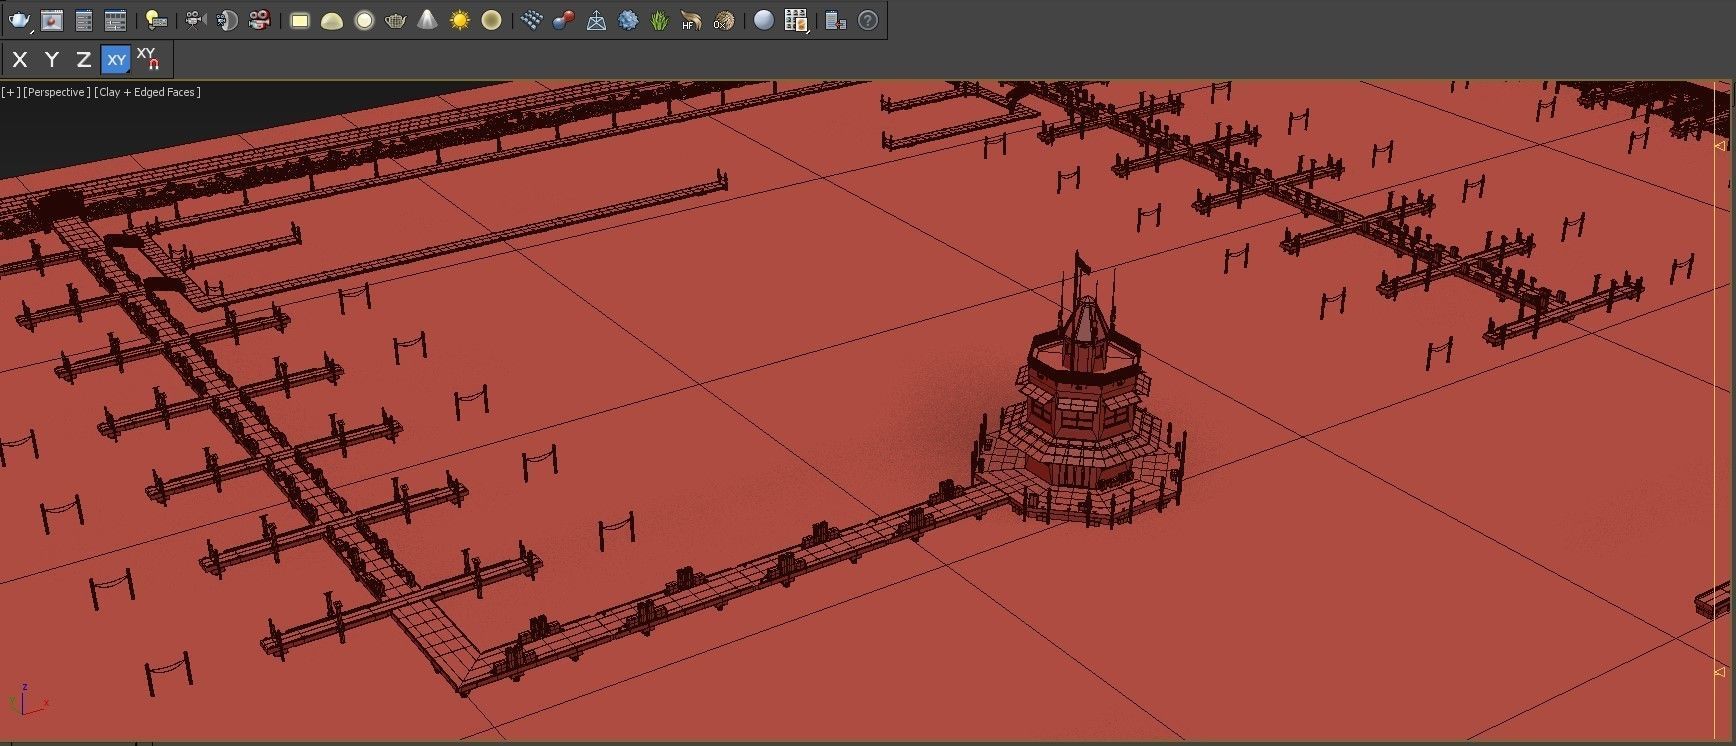The image size is (1736, 746).
Task: Click the light lister bulb icon
Action: pyautogui.click(x=156, y=20)
